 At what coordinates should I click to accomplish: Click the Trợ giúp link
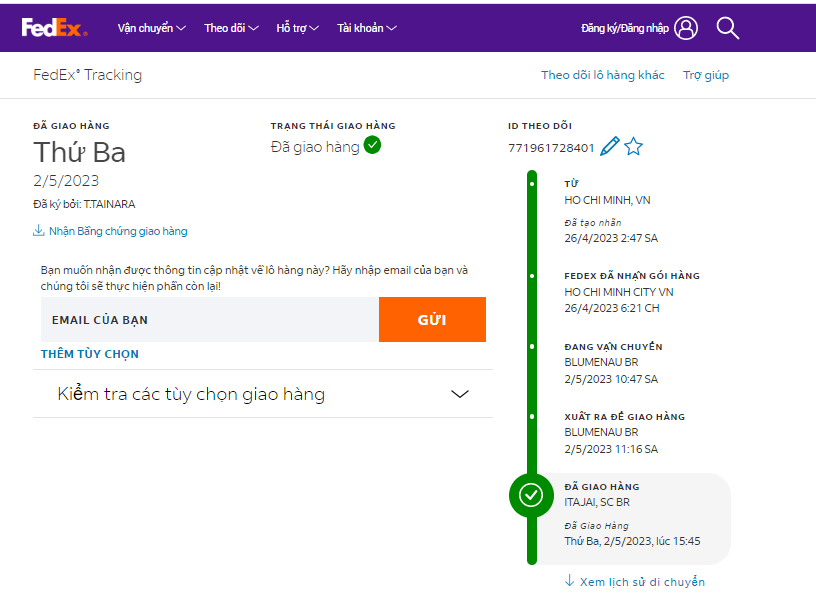coord(706,75)
